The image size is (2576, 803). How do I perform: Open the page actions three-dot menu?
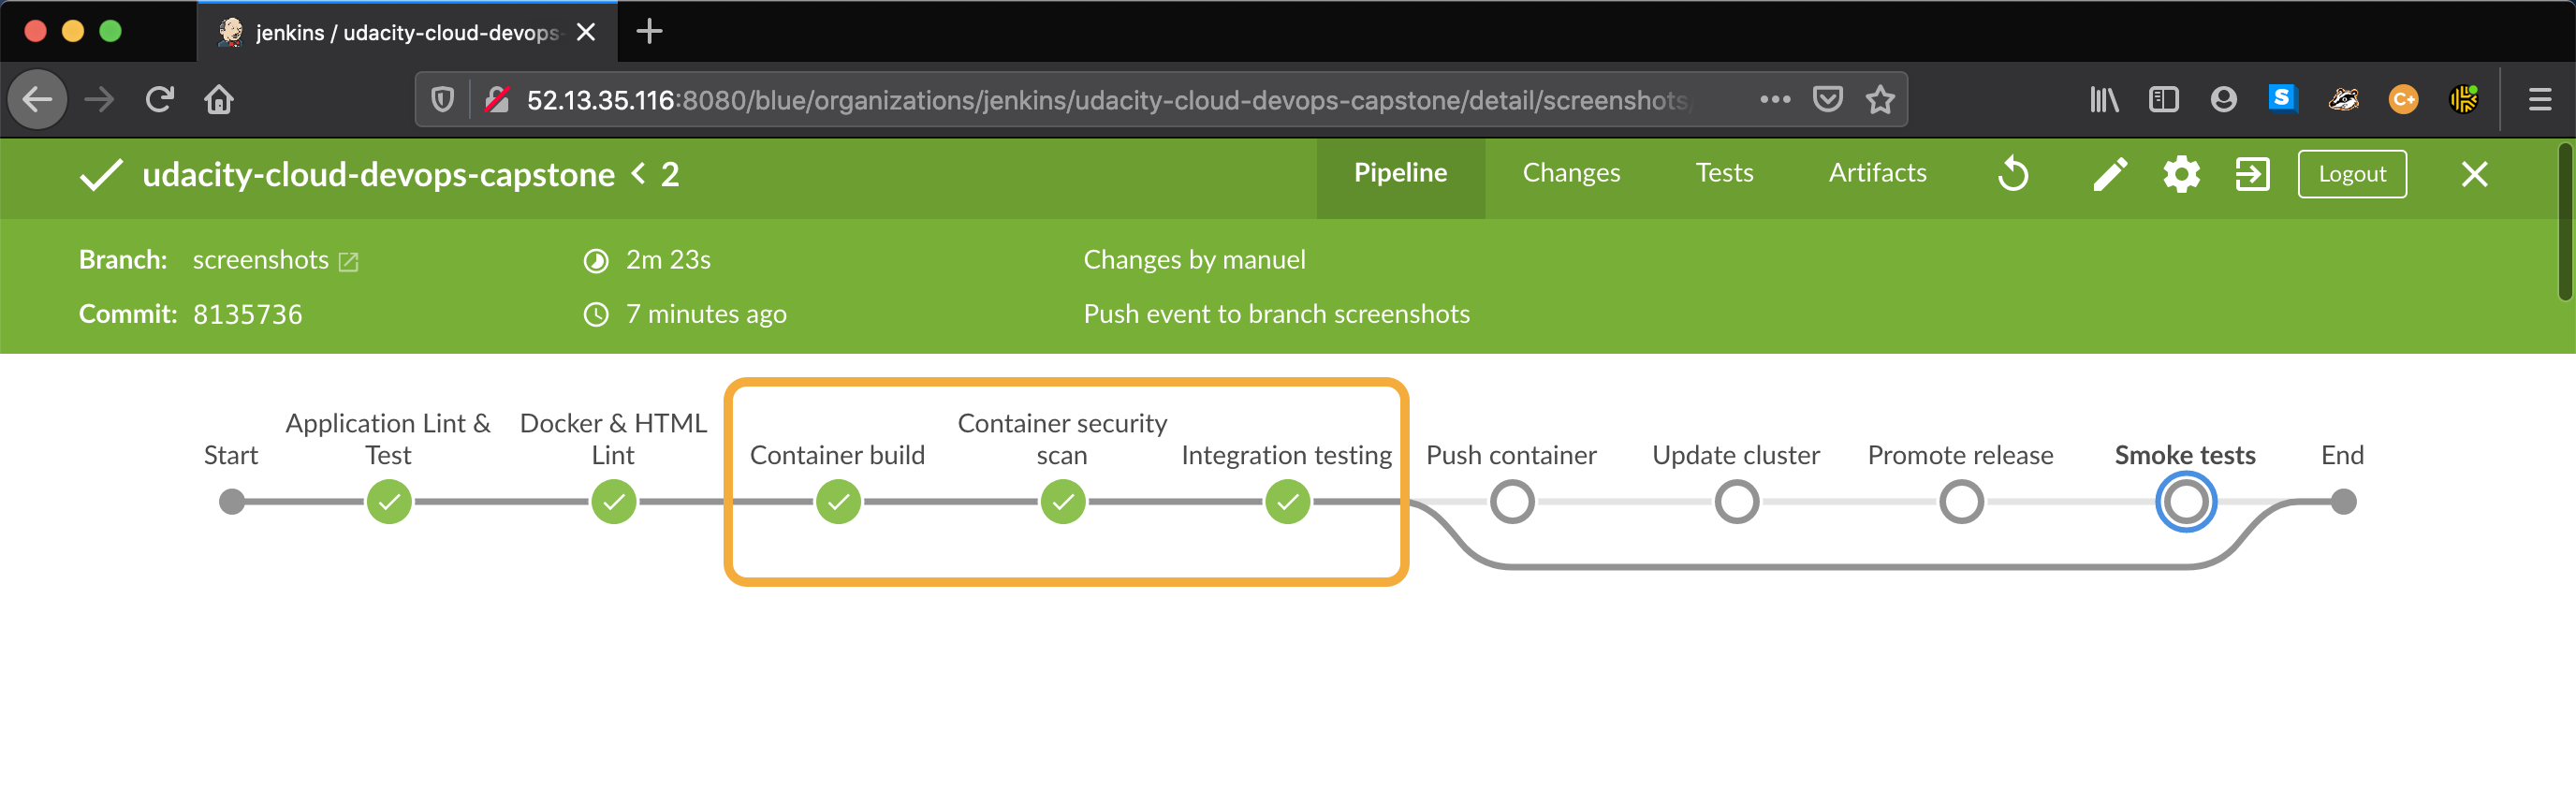1775,99
